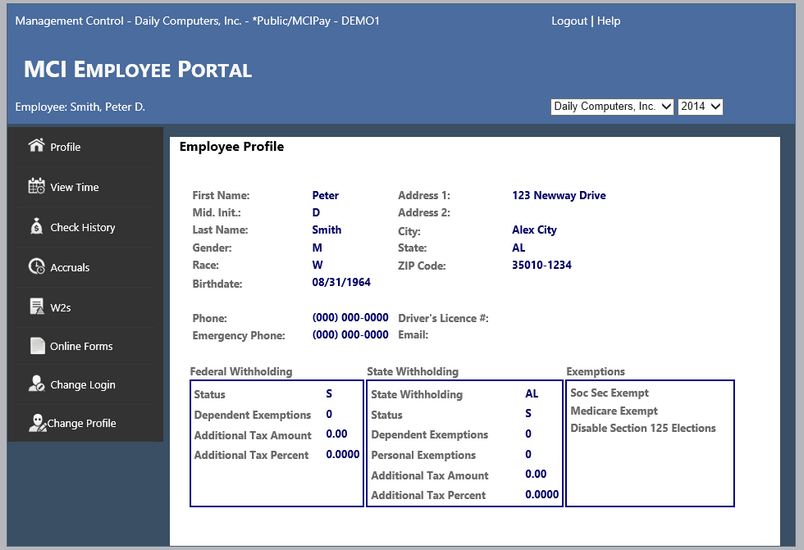Expand the 2014 year dropdown
The image size is (804, 550).
(x=700, y=106)
